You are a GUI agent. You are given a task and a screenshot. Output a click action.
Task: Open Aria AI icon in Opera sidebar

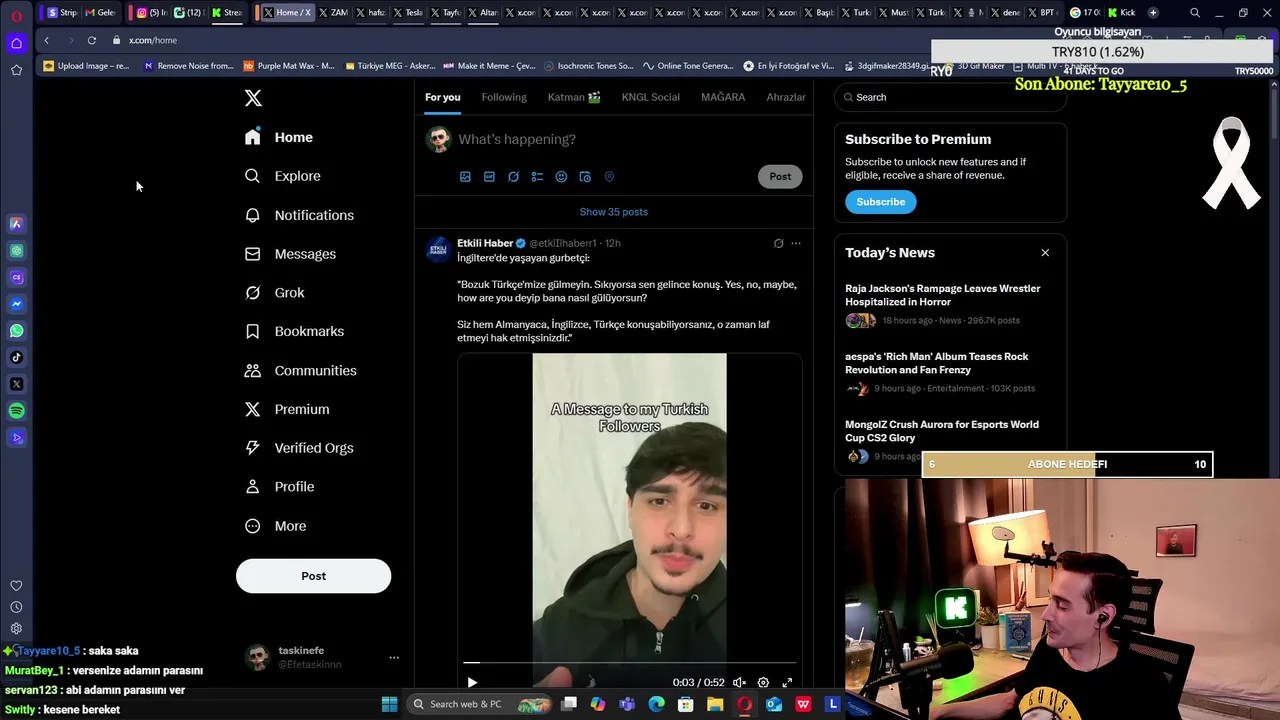pos(16,224)
